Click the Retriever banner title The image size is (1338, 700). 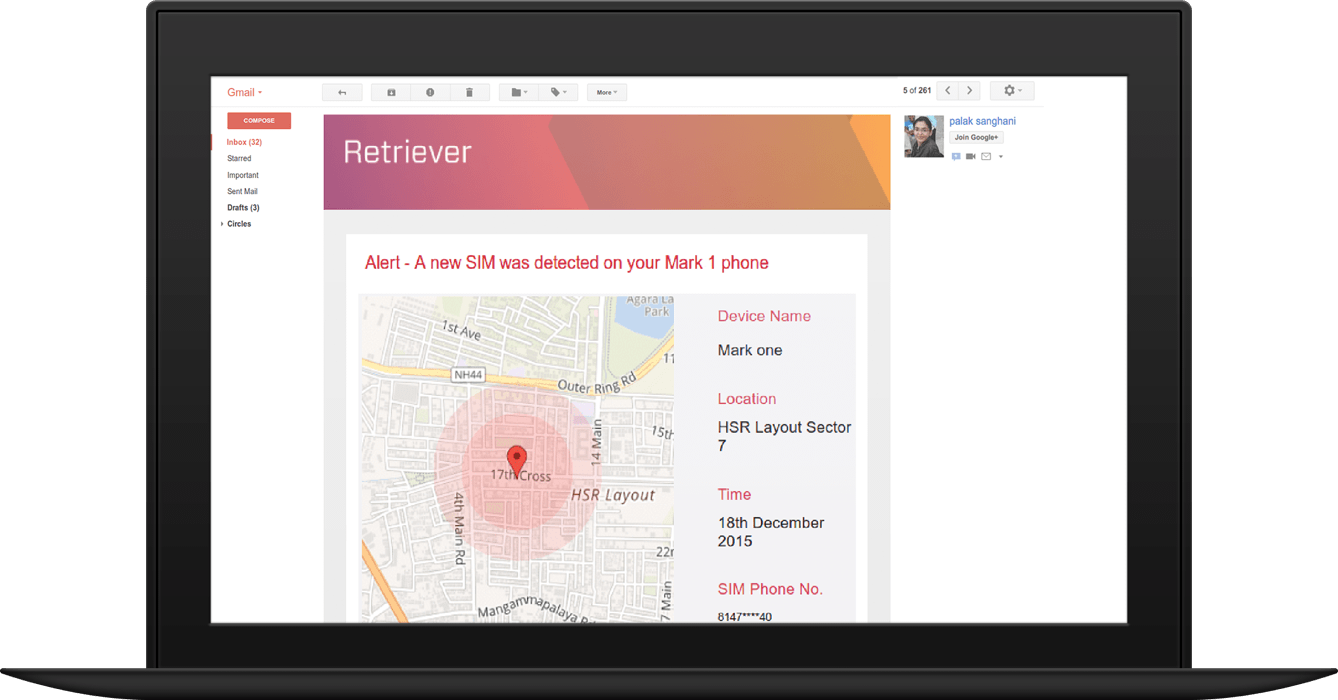click(x=407, y=152)
